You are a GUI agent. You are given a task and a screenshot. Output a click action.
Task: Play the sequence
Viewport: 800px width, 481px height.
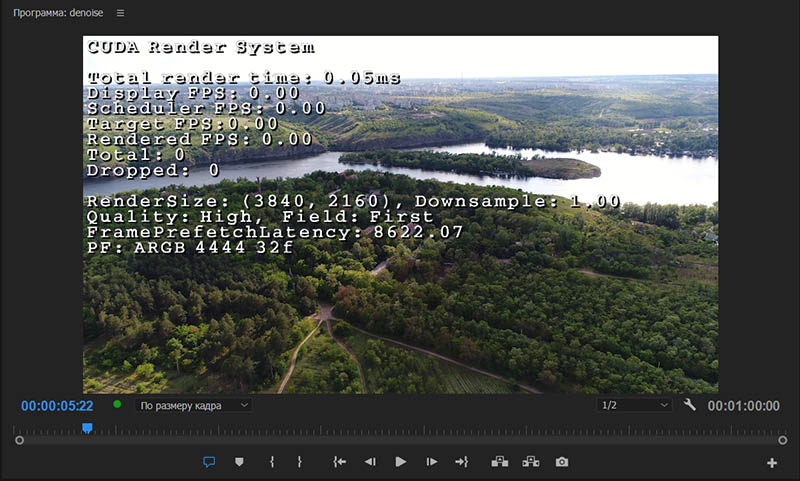[401, 462]
